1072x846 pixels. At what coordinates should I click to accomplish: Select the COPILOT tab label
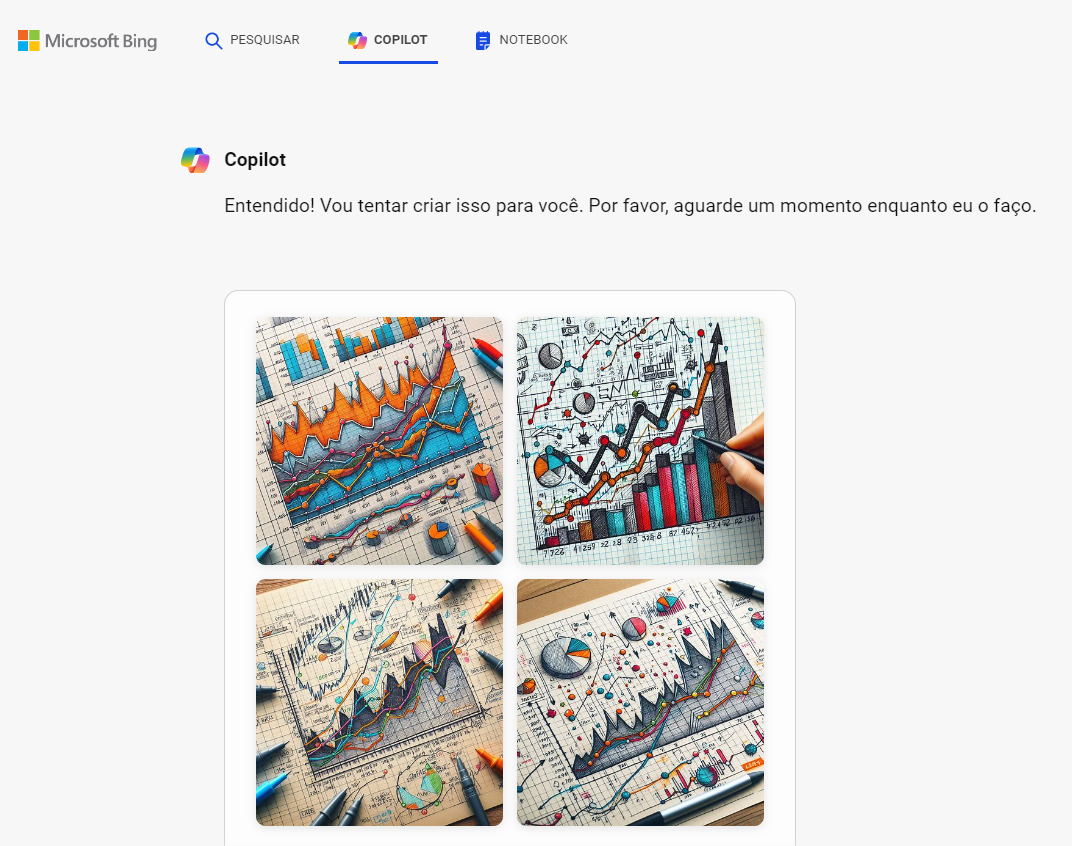click(400, 40)
